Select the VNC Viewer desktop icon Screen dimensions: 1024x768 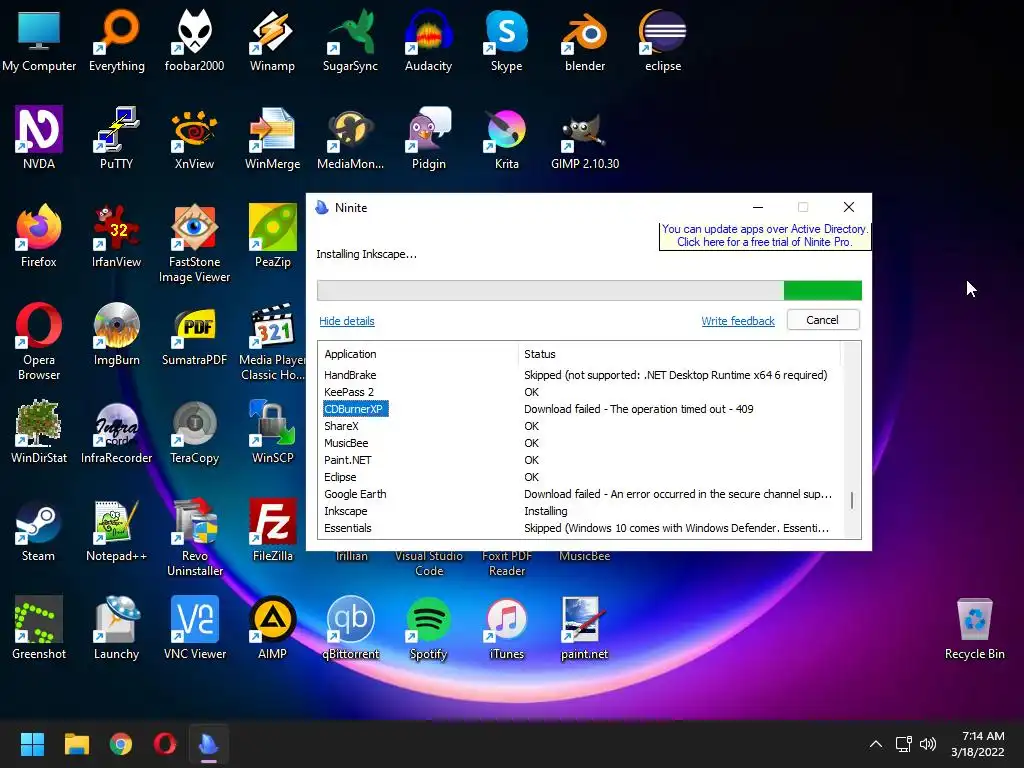click(195, 628)
